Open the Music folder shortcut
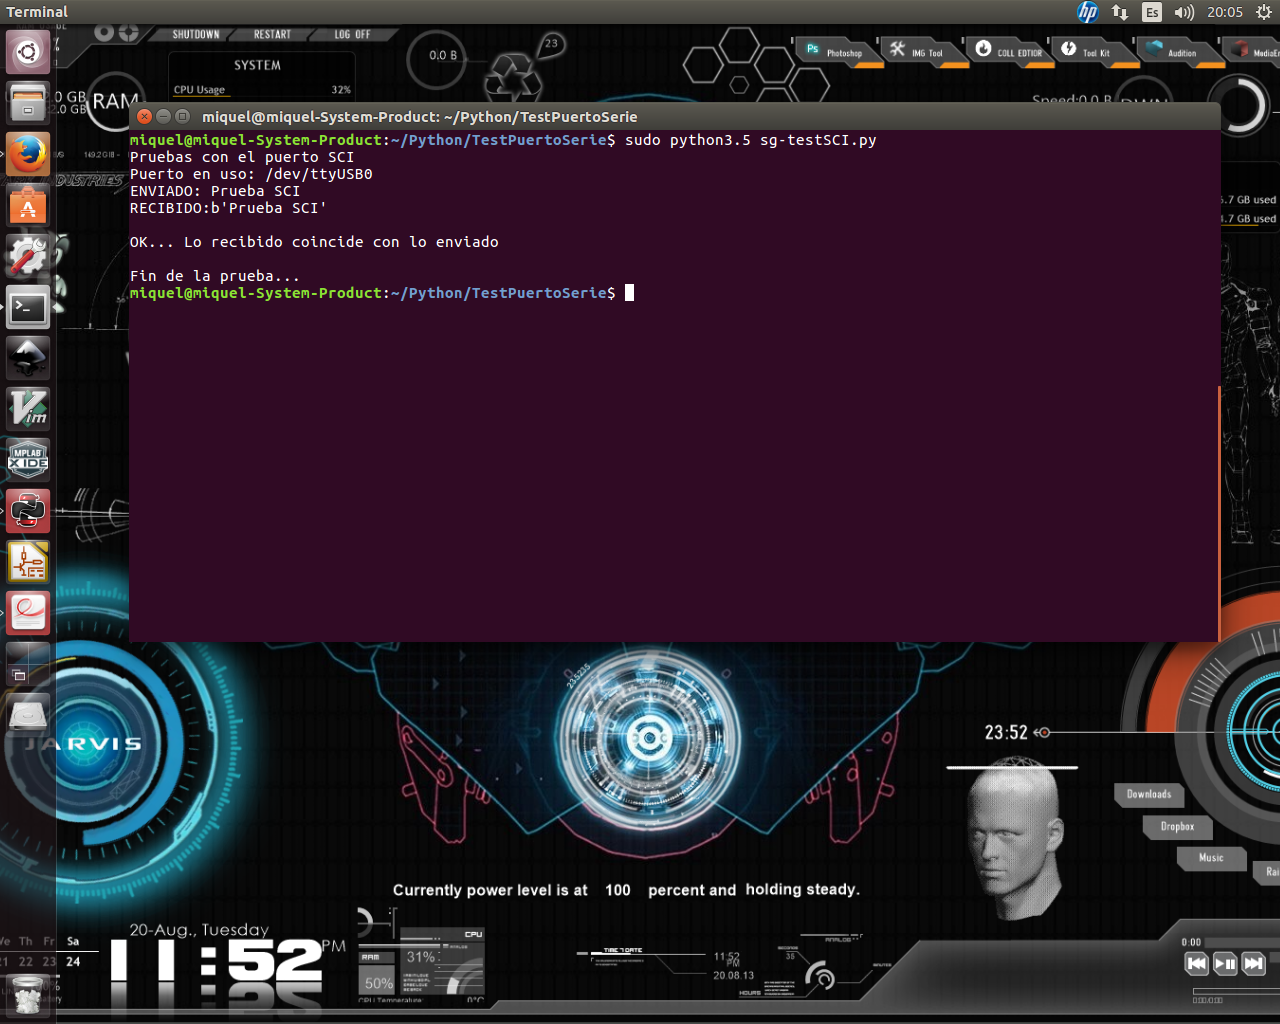This screenshot has width=1280, height=1024. (x=1211, y=858)
